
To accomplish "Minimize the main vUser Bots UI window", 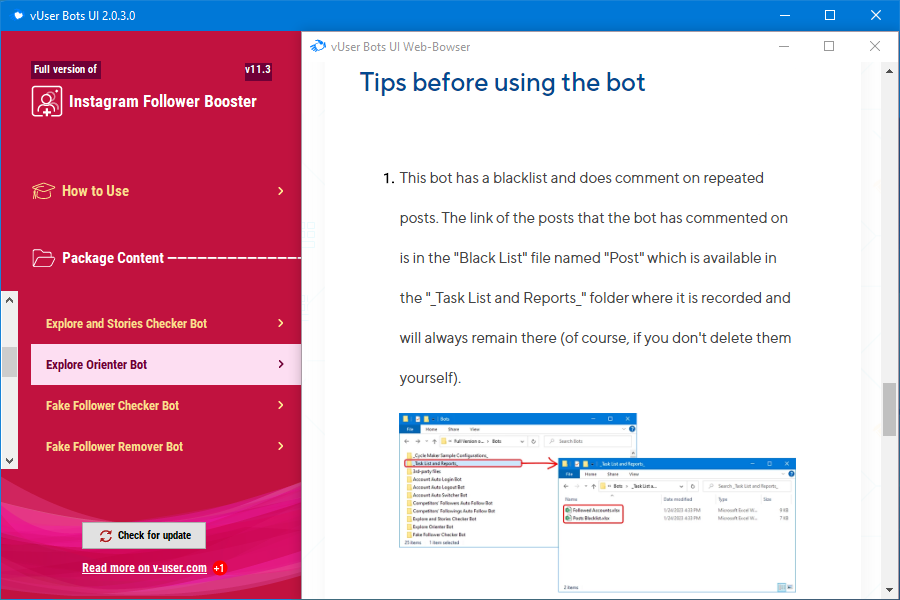I will point(785,16).
